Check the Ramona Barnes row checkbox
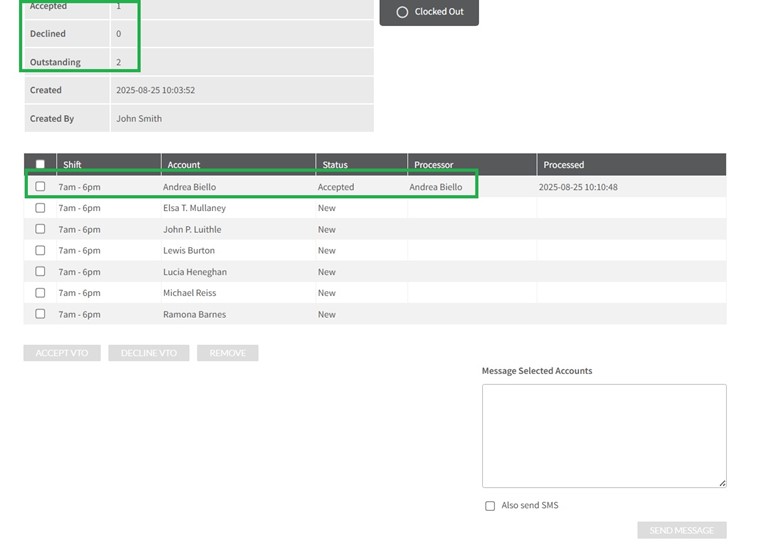 click(40, 314)
